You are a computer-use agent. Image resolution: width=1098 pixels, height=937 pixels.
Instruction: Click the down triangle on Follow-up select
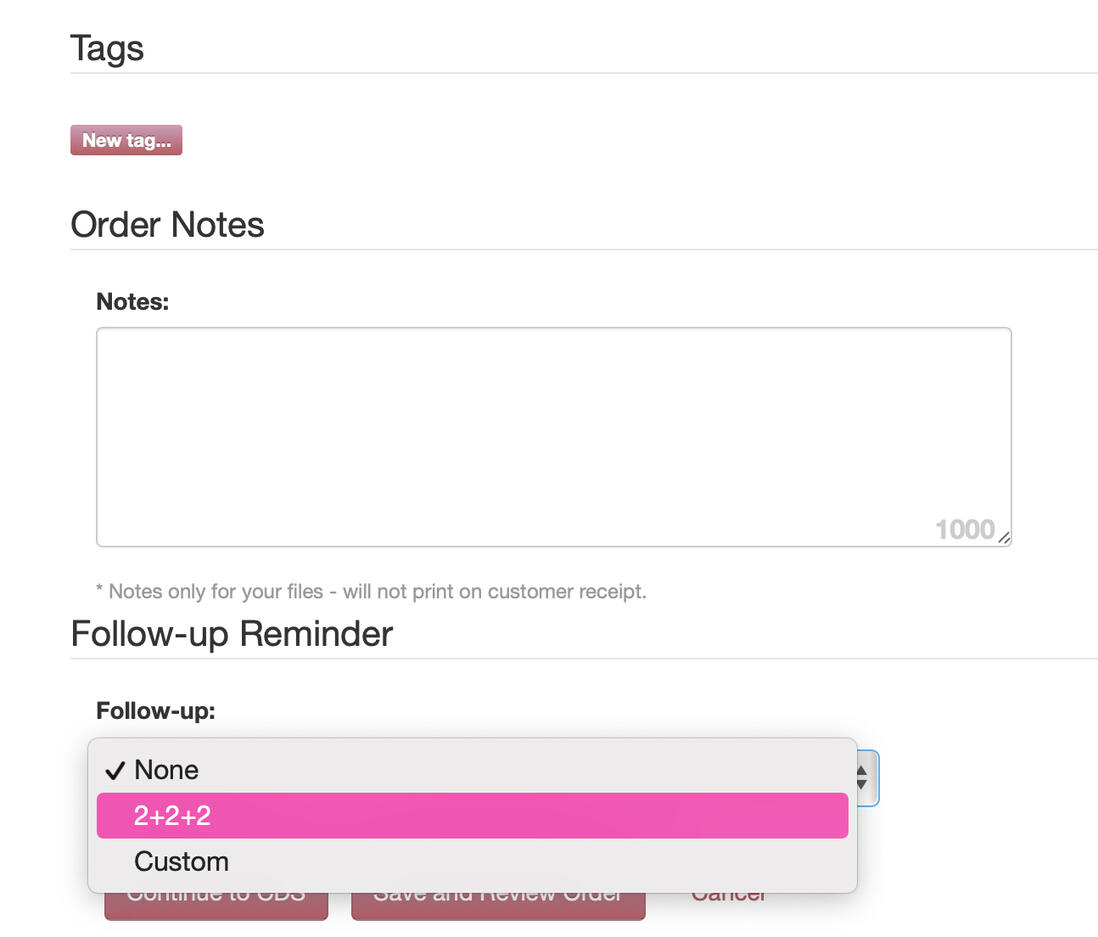[x=862, y=785]
